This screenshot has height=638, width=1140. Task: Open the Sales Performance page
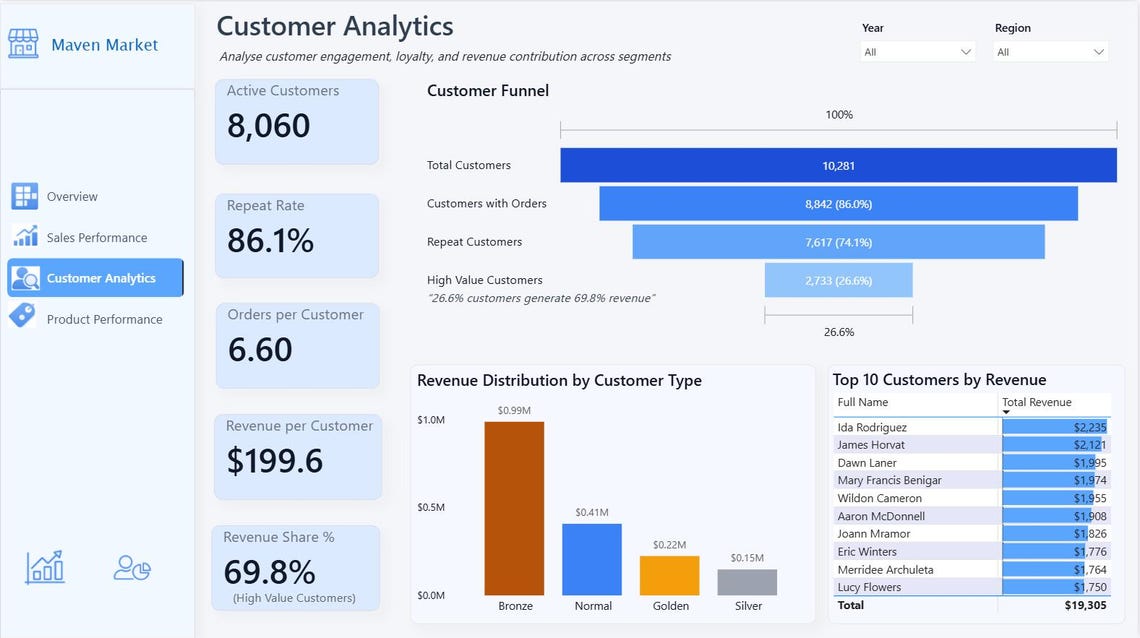click(97, 238)
